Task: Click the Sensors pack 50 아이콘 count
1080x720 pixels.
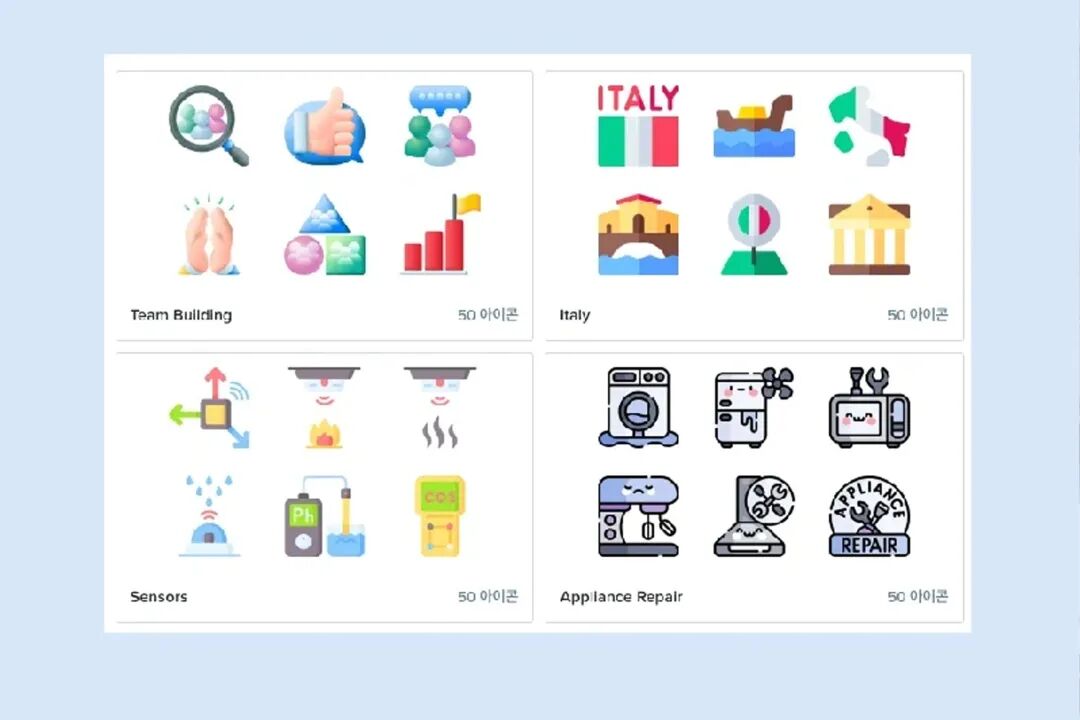Action: coord(488,597)
